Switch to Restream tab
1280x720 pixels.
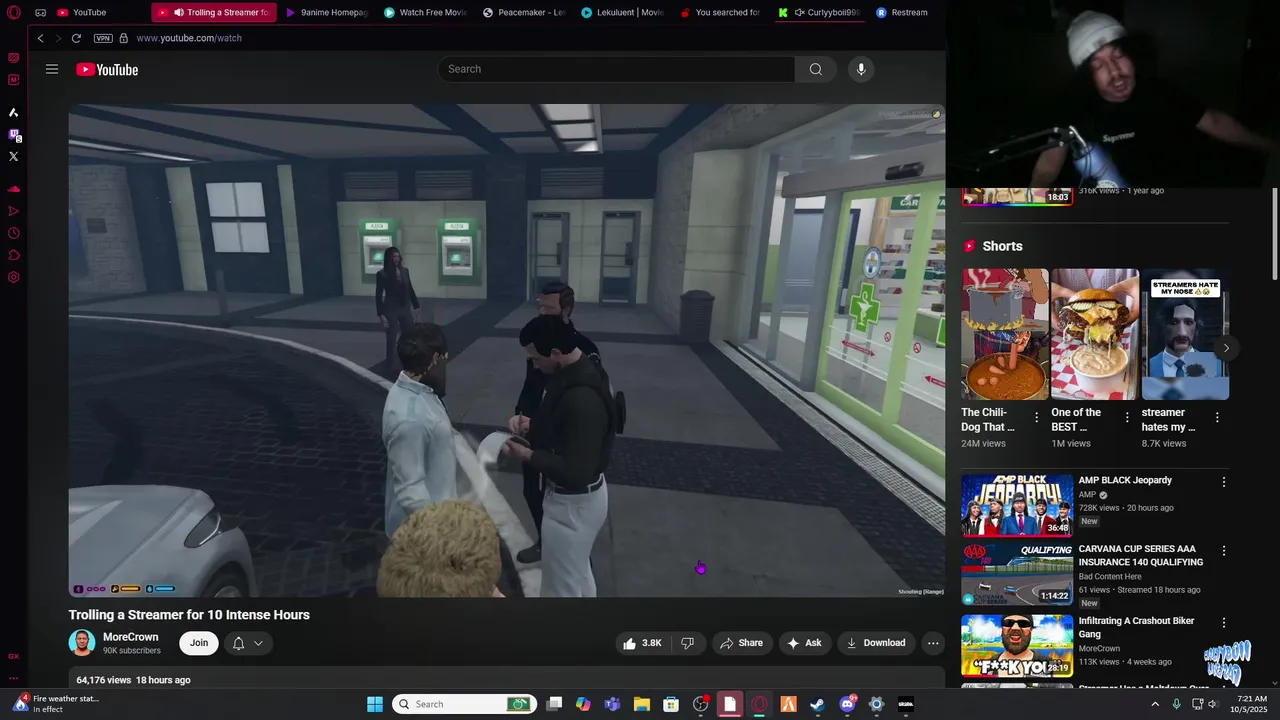pos(902,13)
